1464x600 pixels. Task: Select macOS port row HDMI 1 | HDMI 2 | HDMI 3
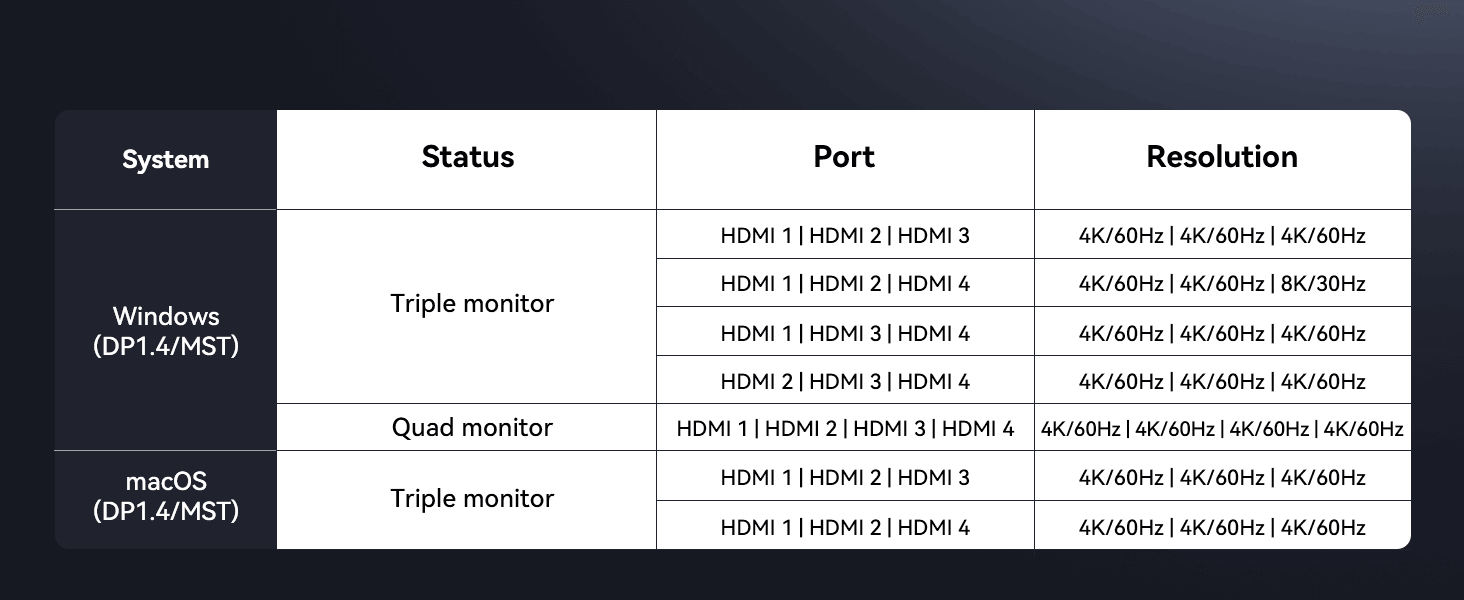(x=845, y=478)
